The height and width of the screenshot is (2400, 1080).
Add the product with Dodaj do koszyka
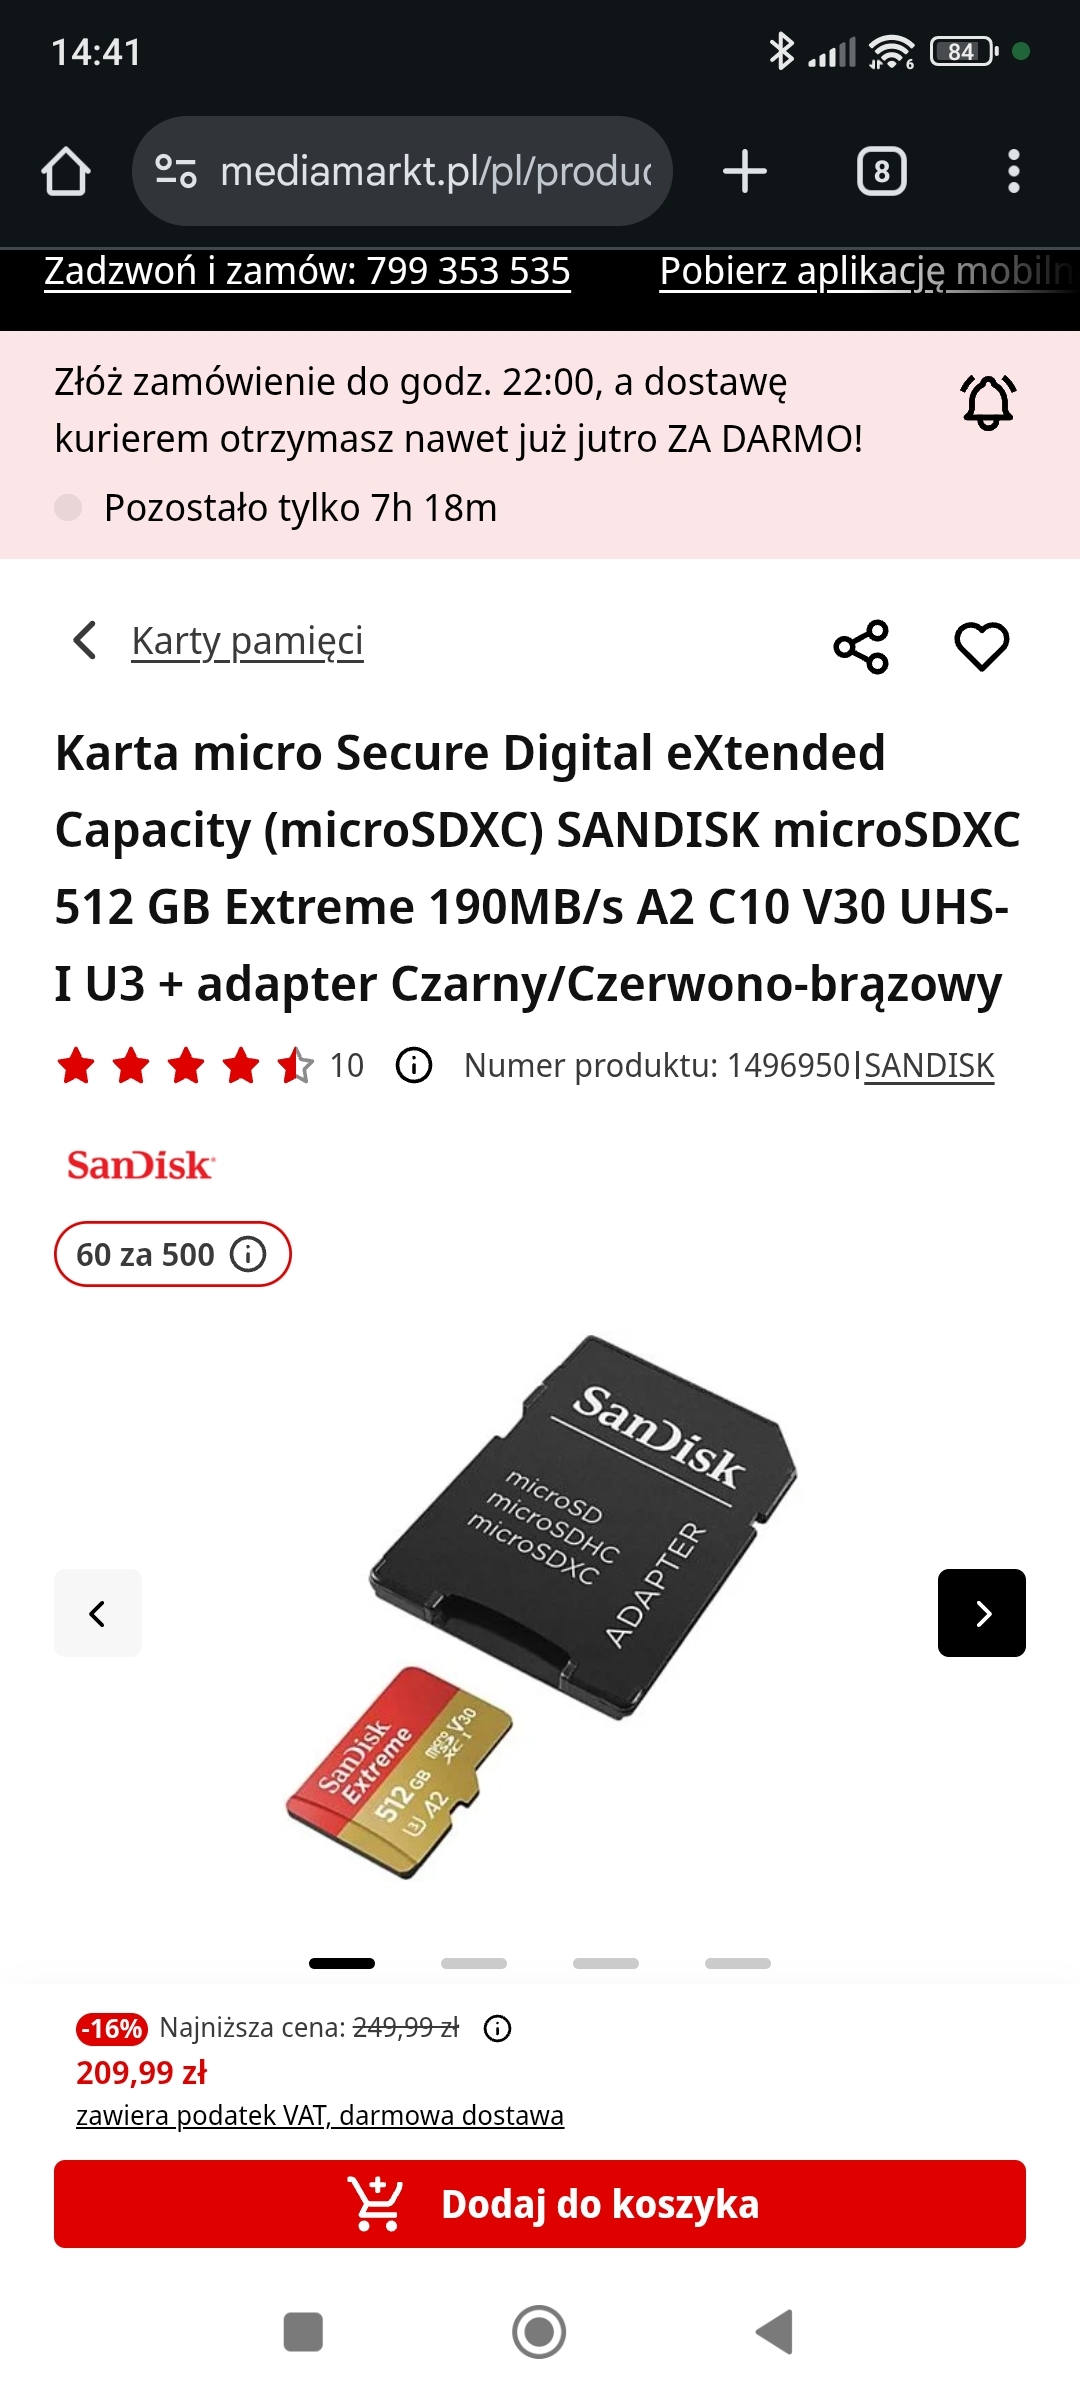(x=540, y=2204)
